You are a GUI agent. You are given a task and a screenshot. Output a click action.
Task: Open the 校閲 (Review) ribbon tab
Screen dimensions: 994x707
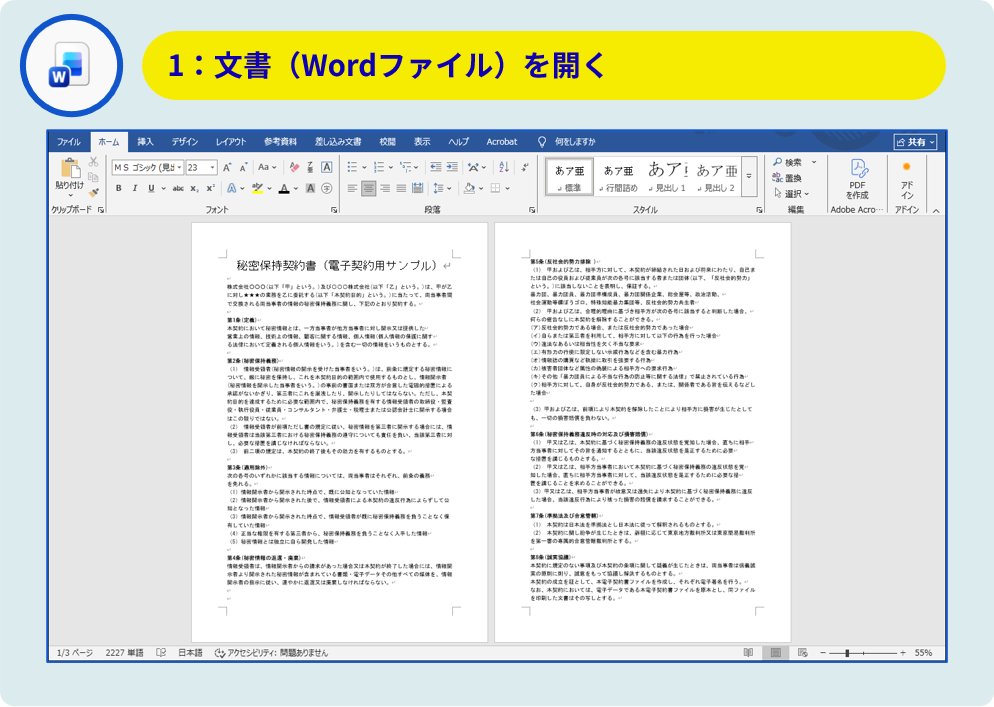(387, 142)
